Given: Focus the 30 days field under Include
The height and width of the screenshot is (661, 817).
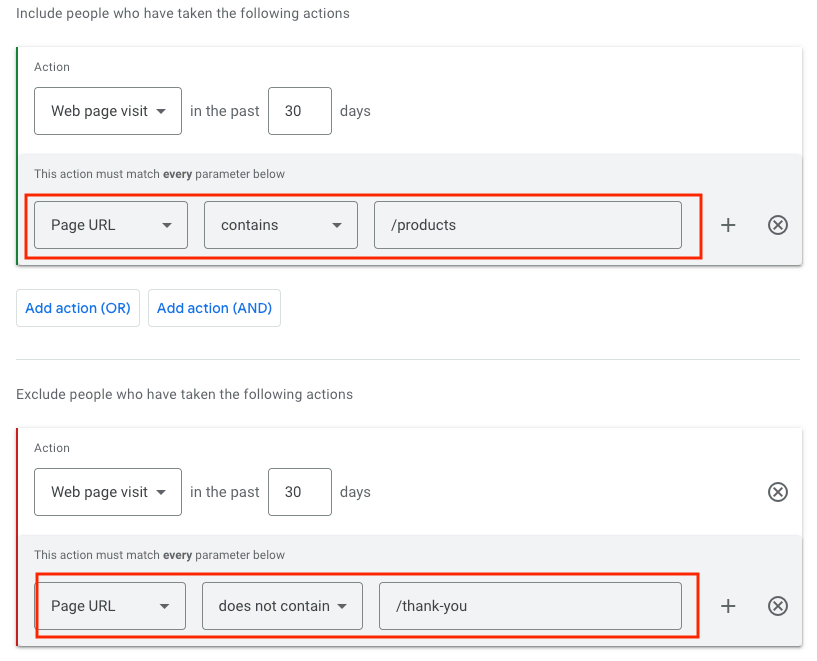Looking at the screenshot, I should click(x=299, y=111).
